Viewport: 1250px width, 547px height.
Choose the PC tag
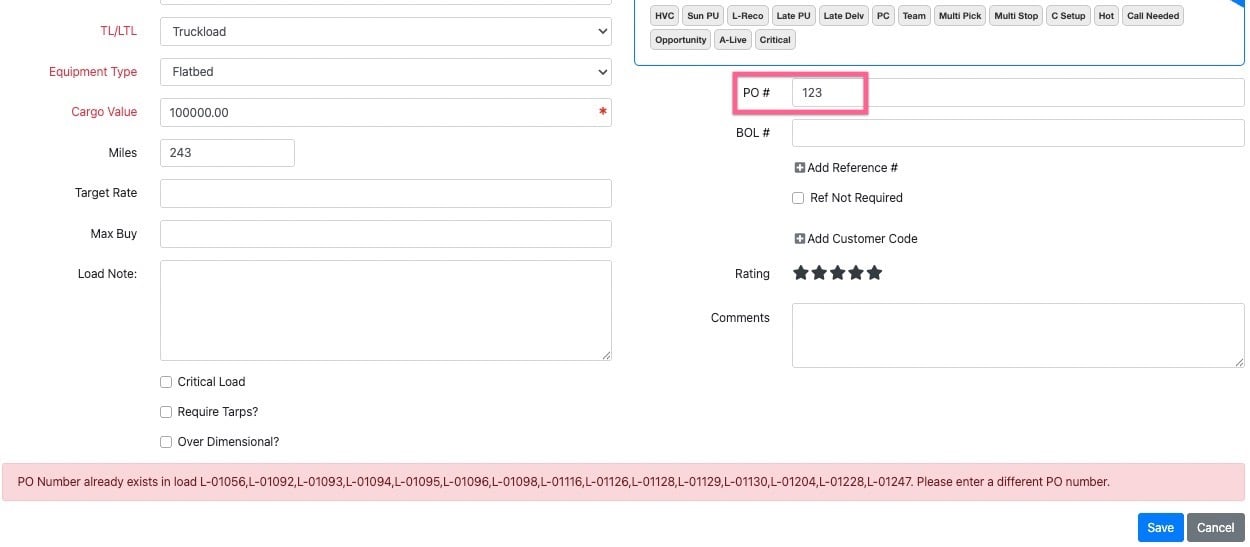point(883,16)
